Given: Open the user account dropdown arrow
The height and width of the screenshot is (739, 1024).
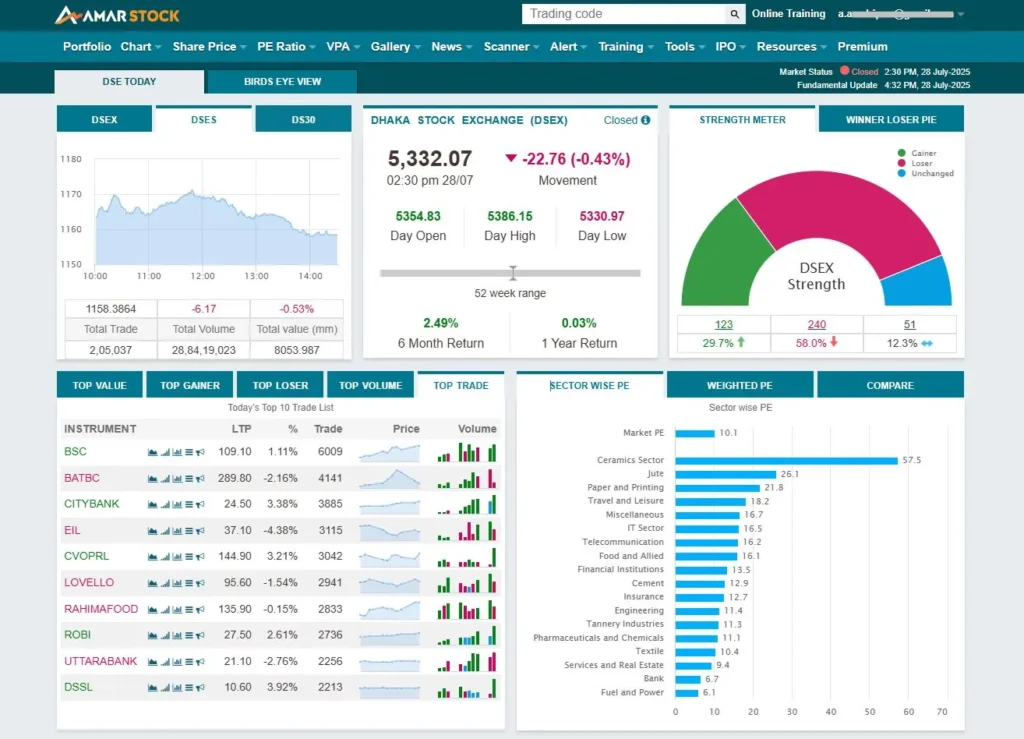Looking at the screenshot, I should coord(961,14).
